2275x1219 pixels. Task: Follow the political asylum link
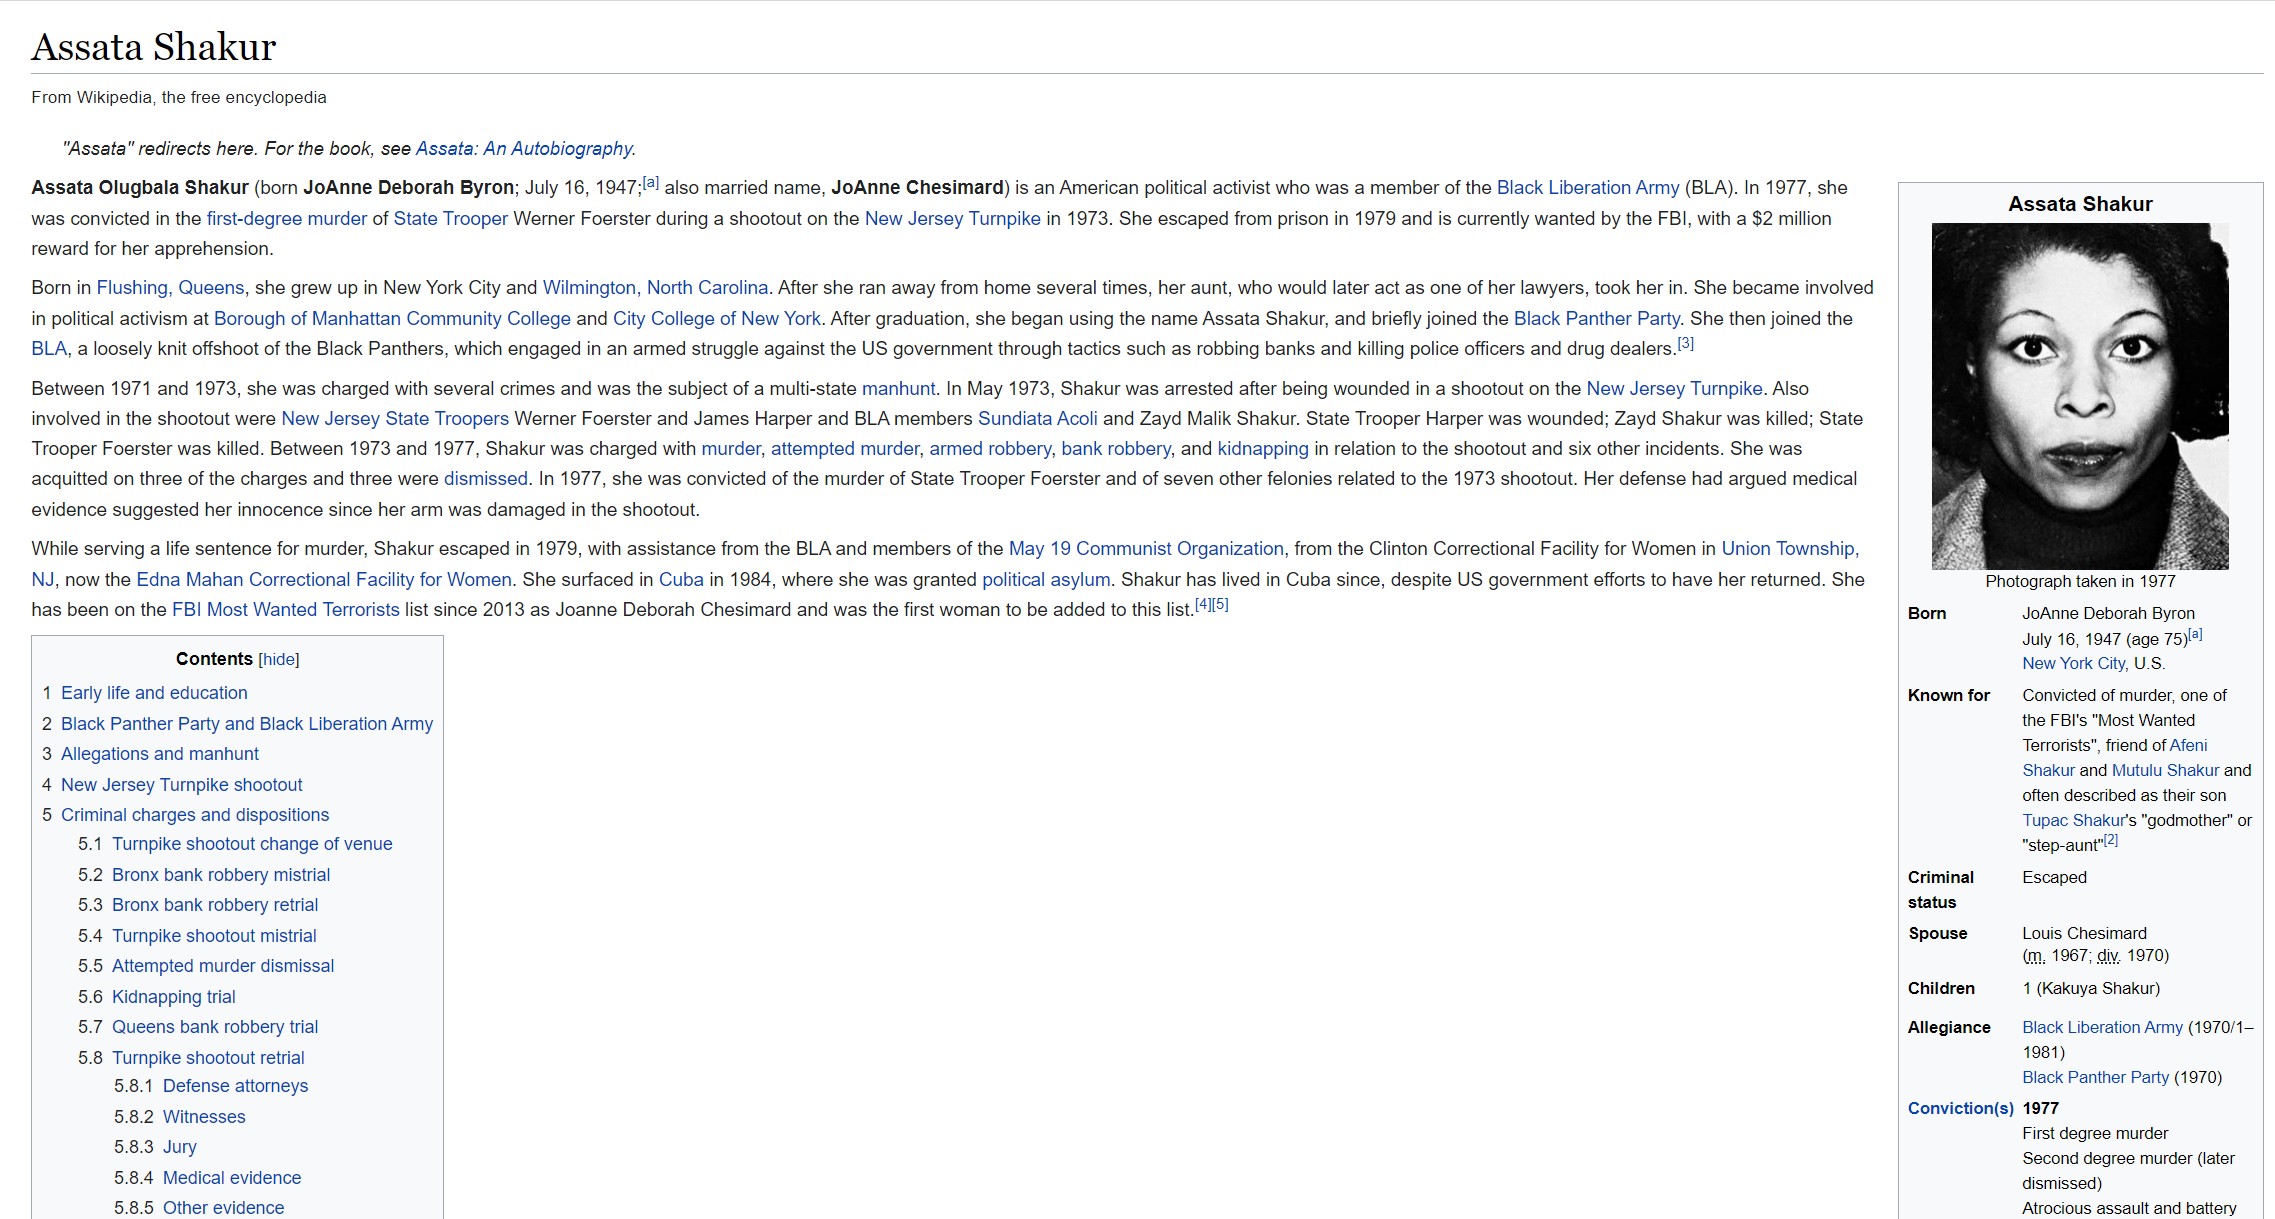(x=1046, y=580)
